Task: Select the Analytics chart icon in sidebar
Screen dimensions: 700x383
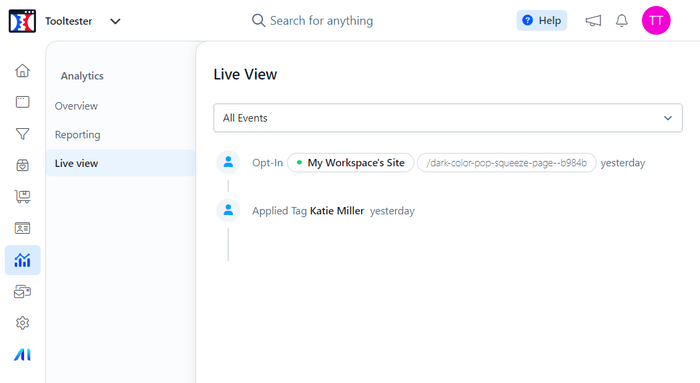Action: pyautogui.click(x=22, y=260)
